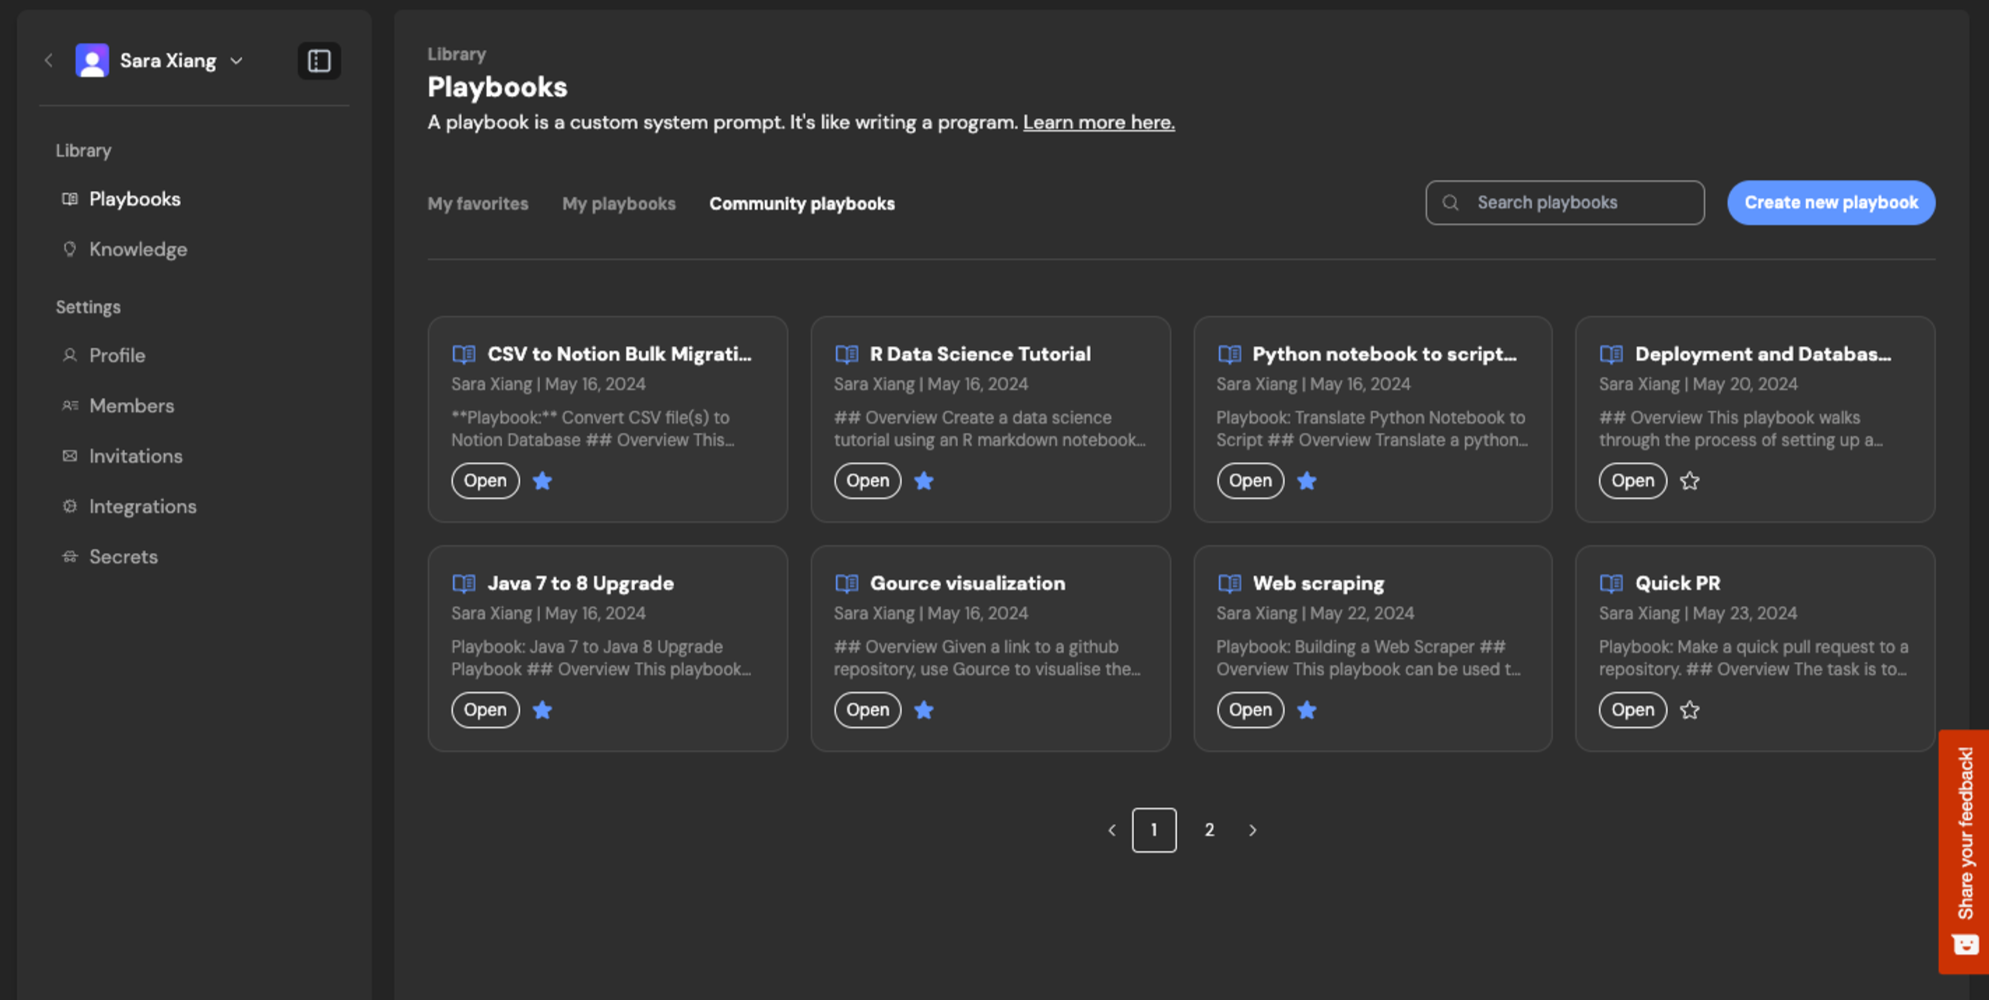The width and height of the screenshot is (1989, 1000).
Task: Follow the Learn more here link
Action: click(1098, 122)
